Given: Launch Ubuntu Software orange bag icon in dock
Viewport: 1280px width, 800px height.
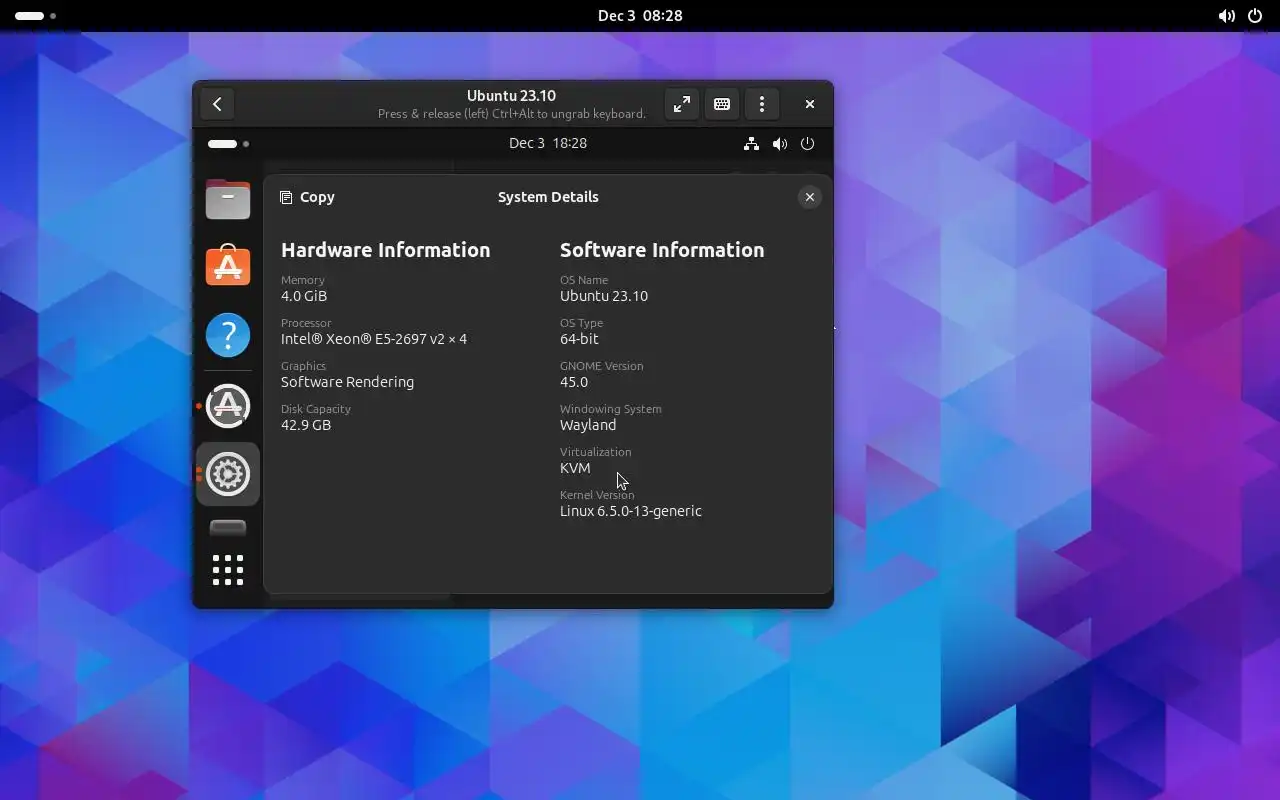Looking at the screenshot, I should point(228,266).
